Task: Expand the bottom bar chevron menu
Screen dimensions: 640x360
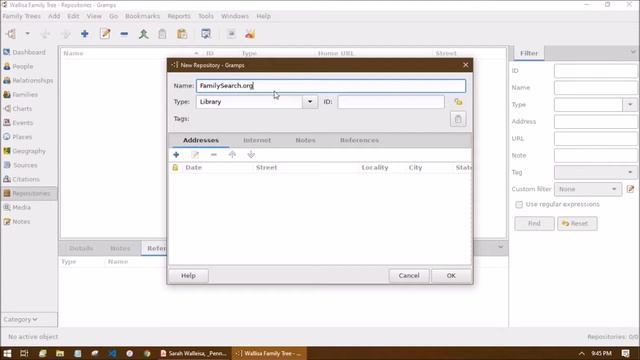Action: 500,247
